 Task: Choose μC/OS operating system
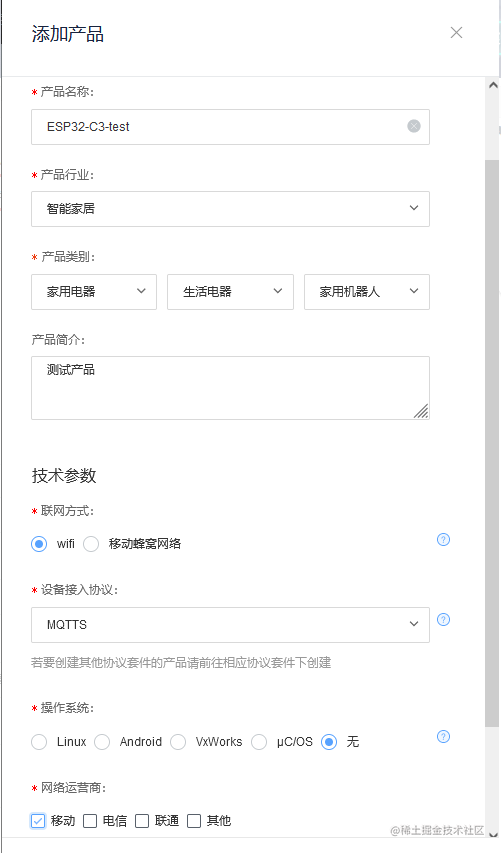[x=259, y=742]
